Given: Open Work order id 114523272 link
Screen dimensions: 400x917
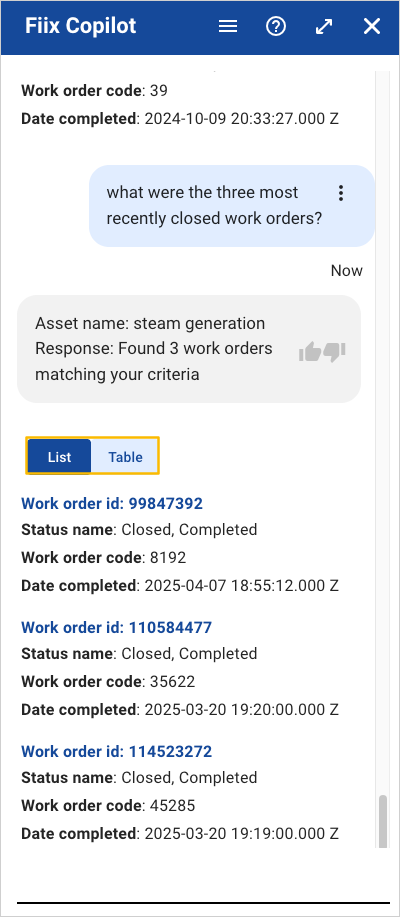Looking at the screenshot, I should tap(116, 751).
